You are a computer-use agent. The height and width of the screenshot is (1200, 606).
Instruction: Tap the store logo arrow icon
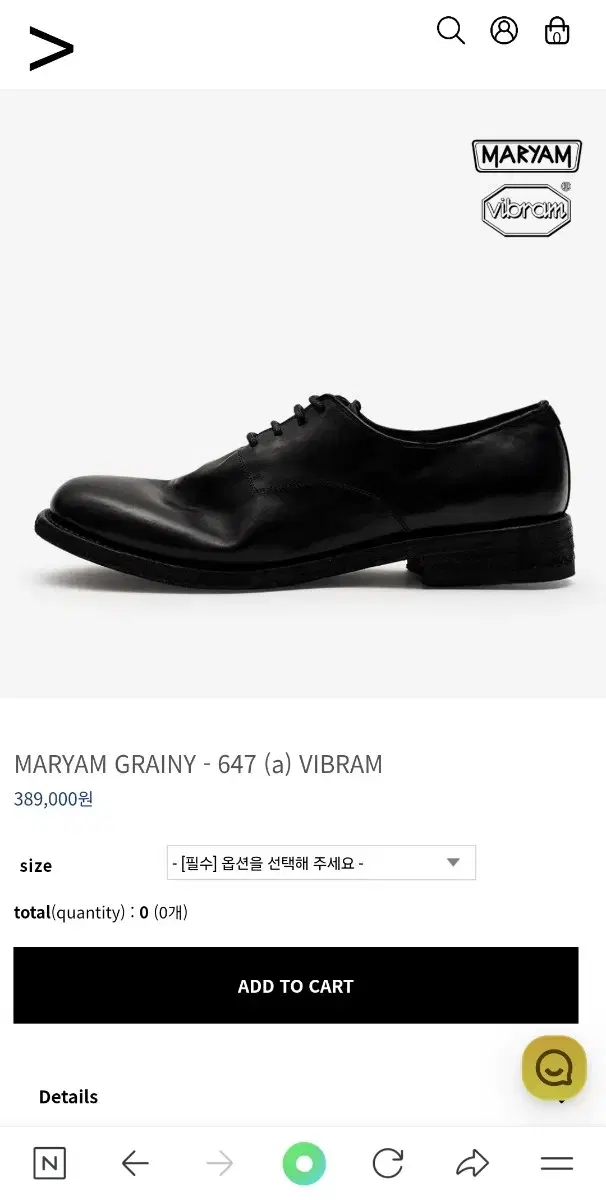tap(51, 49)
